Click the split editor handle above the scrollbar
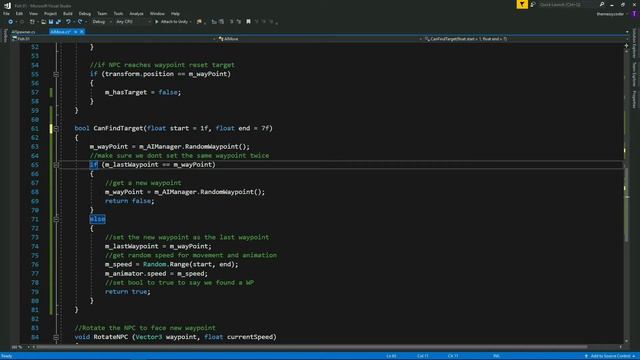Viewport: 640px width, 360px height. (x=627, y=46)
